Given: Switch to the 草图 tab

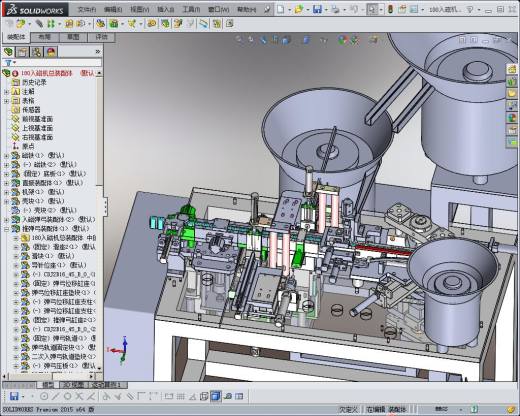Looking at the screenshot, I should click(73, 37).
